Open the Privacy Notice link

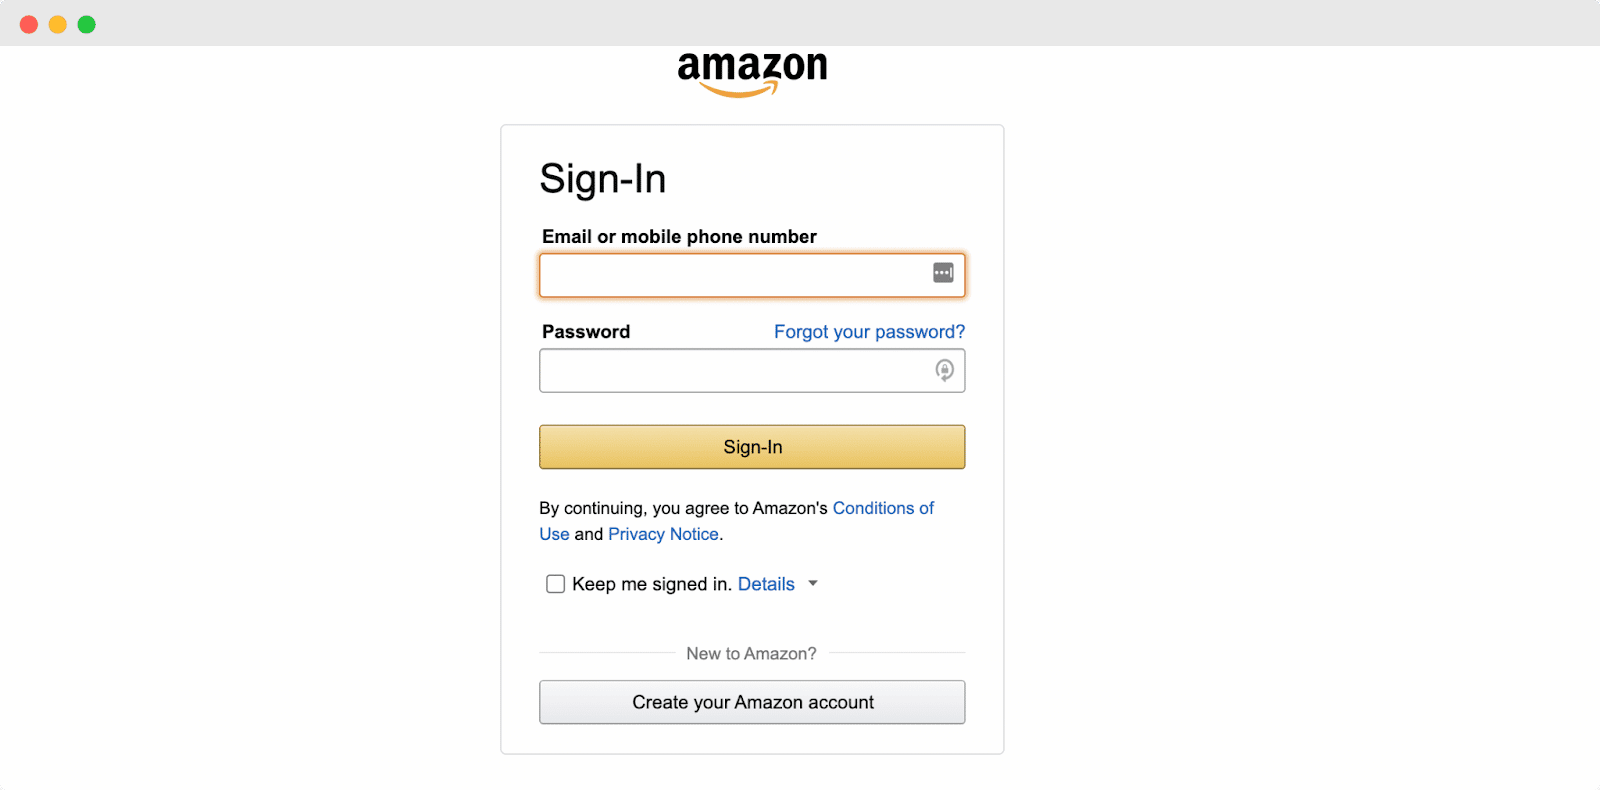pyautogui.click(x=662, y=534)
